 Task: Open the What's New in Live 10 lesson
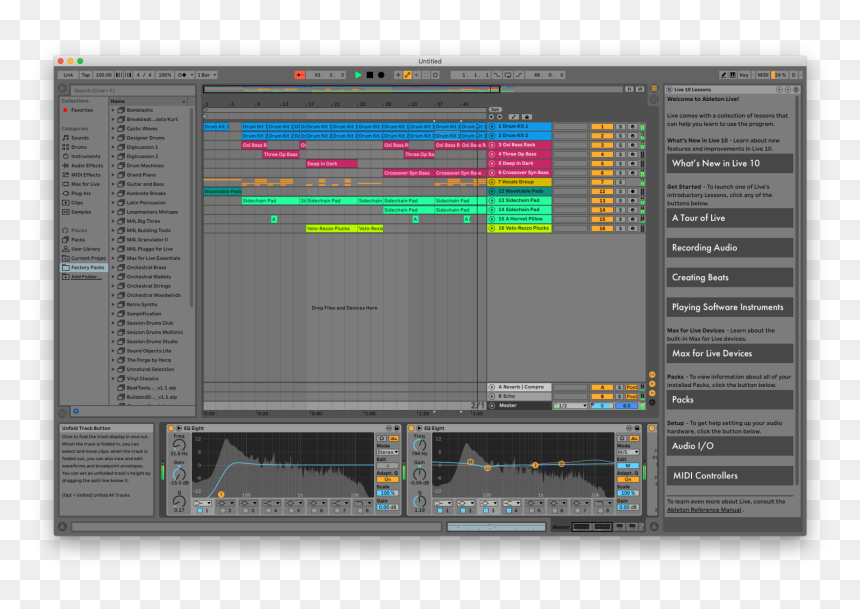729,163
